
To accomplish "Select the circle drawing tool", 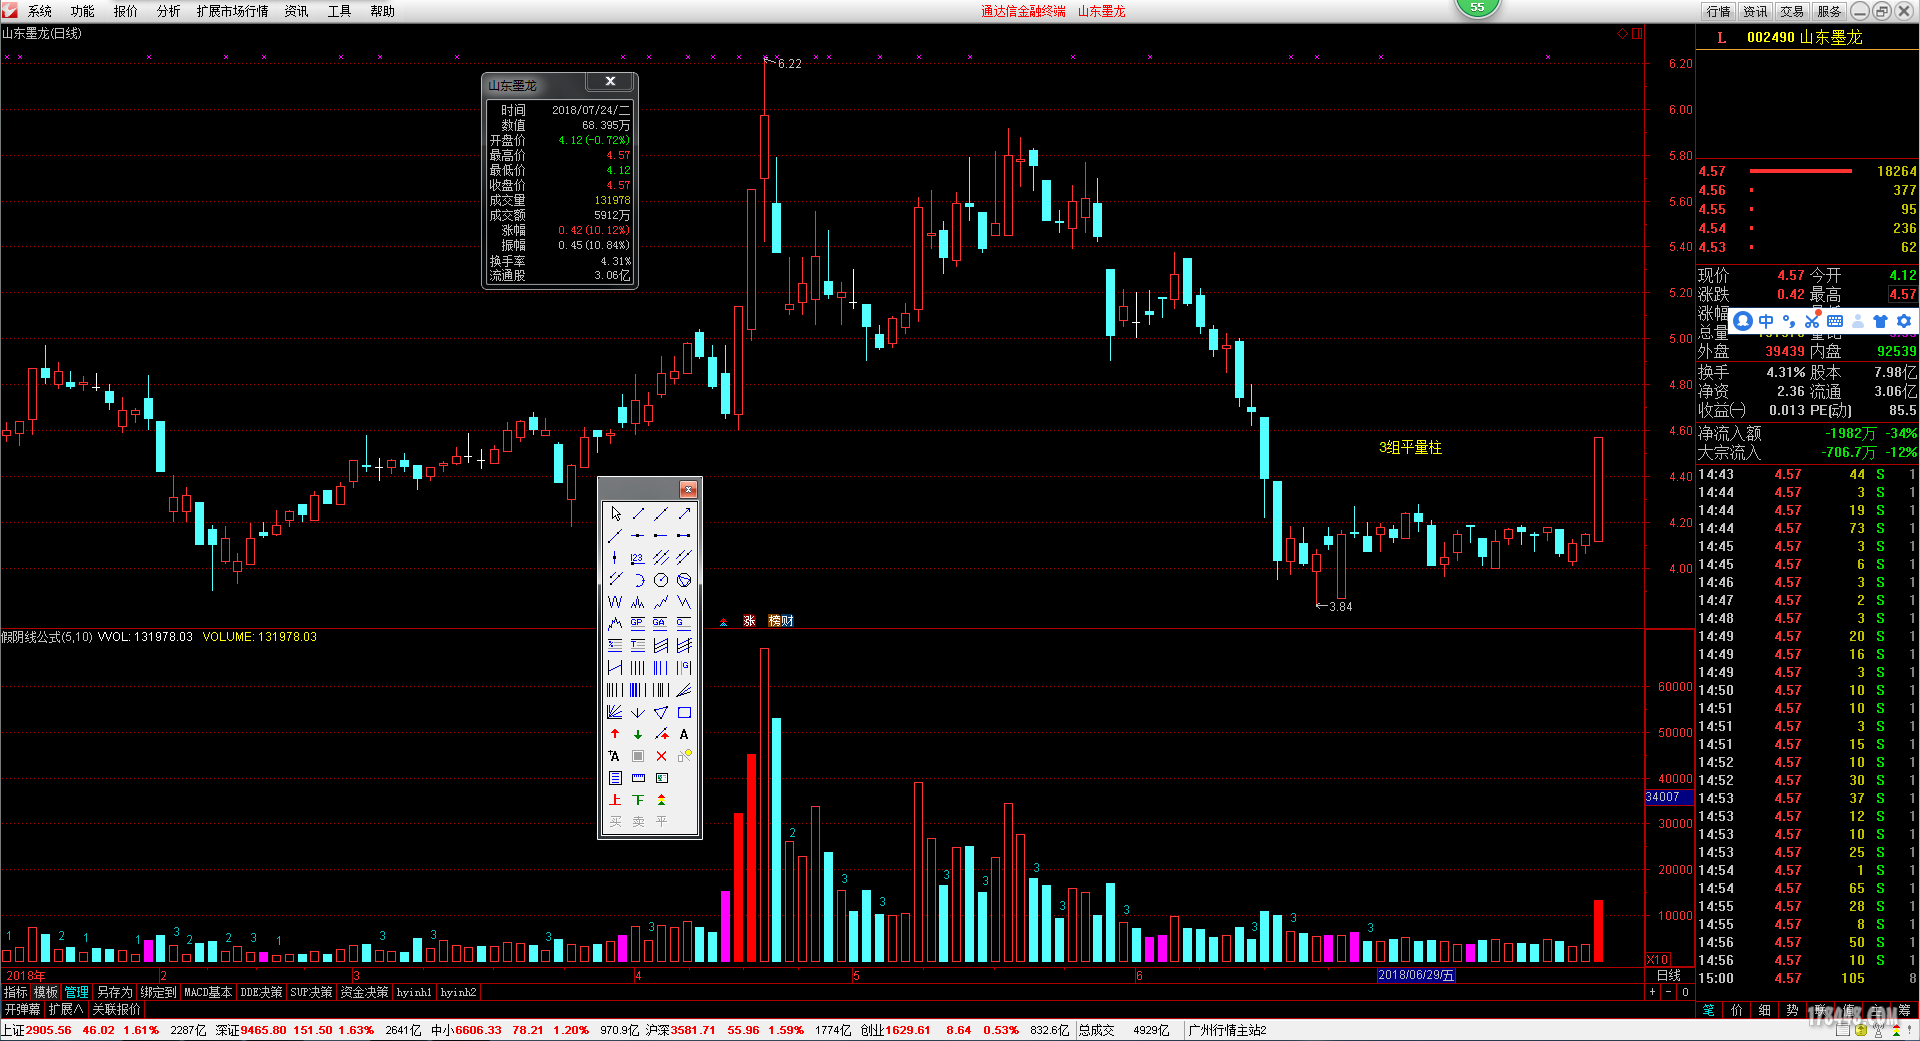I will (661, 579).
